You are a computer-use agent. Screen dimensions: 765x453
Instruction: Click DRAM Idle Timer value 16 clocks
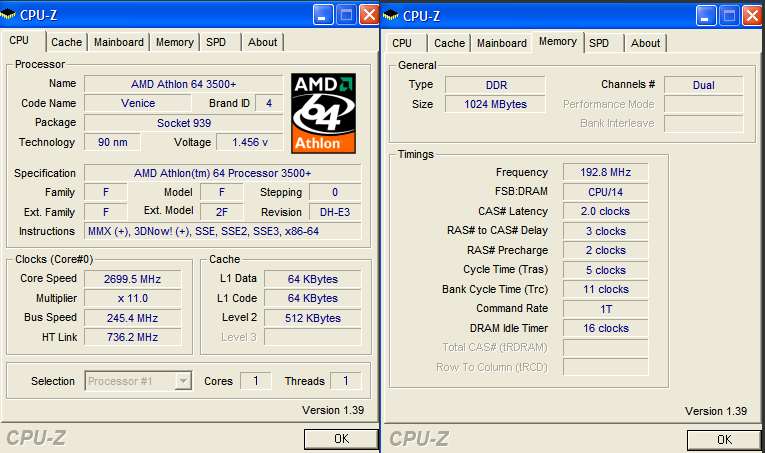click(605, 328)
